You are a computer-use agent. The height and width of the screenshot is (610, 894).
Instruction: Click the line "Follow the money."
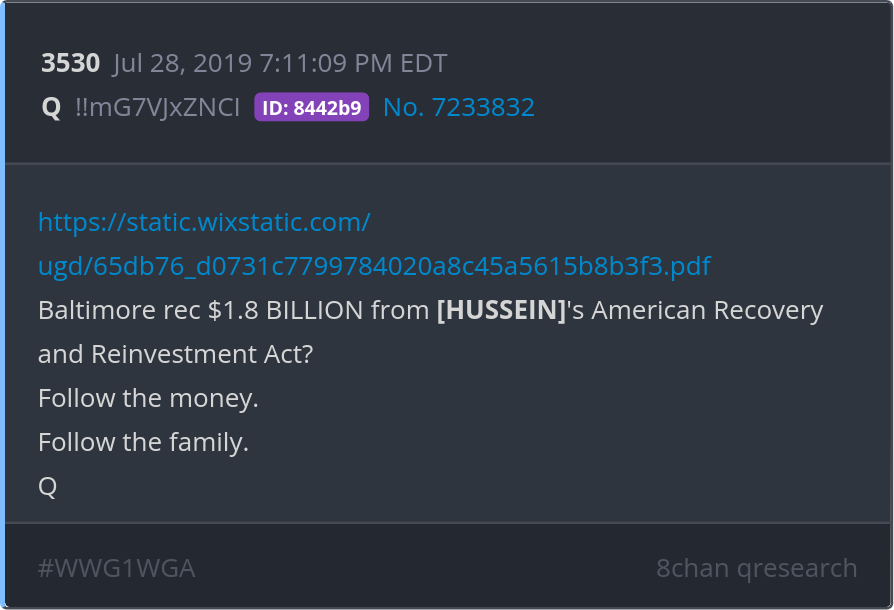tap(148, 398)
